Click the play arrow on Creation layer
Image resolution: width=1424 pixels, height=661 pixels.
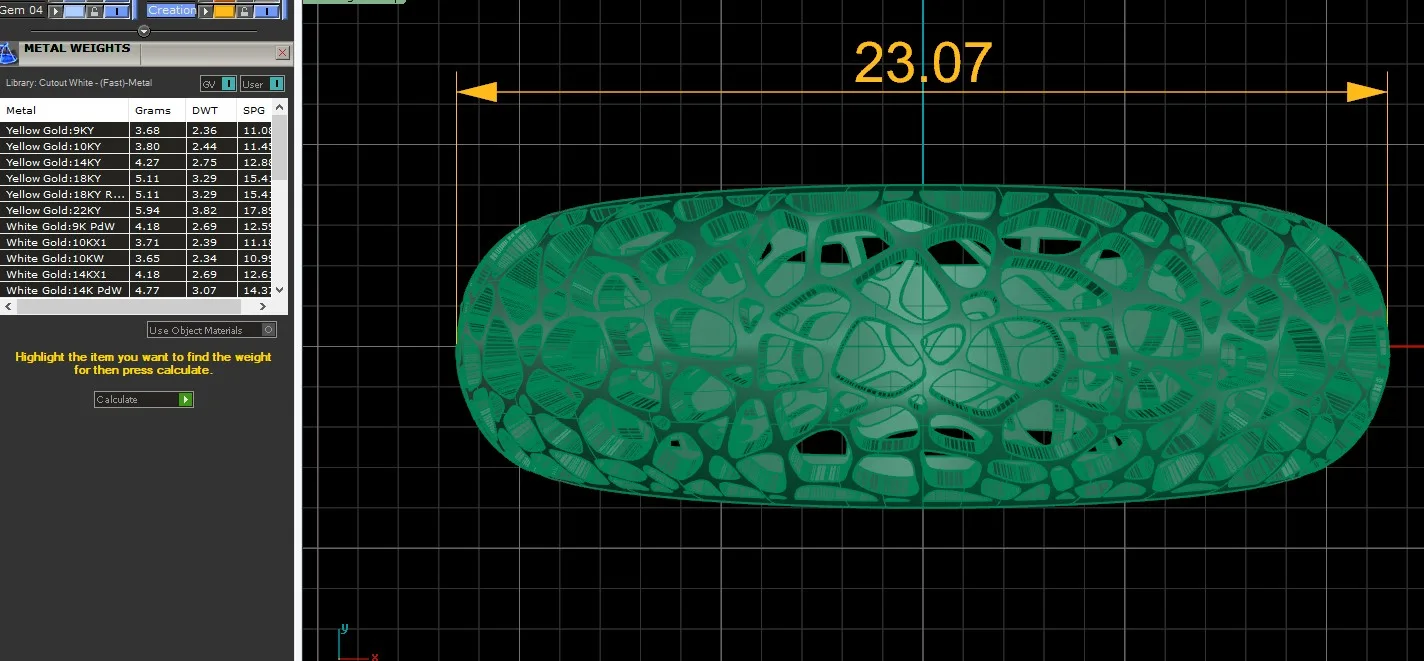click(206, 11)
